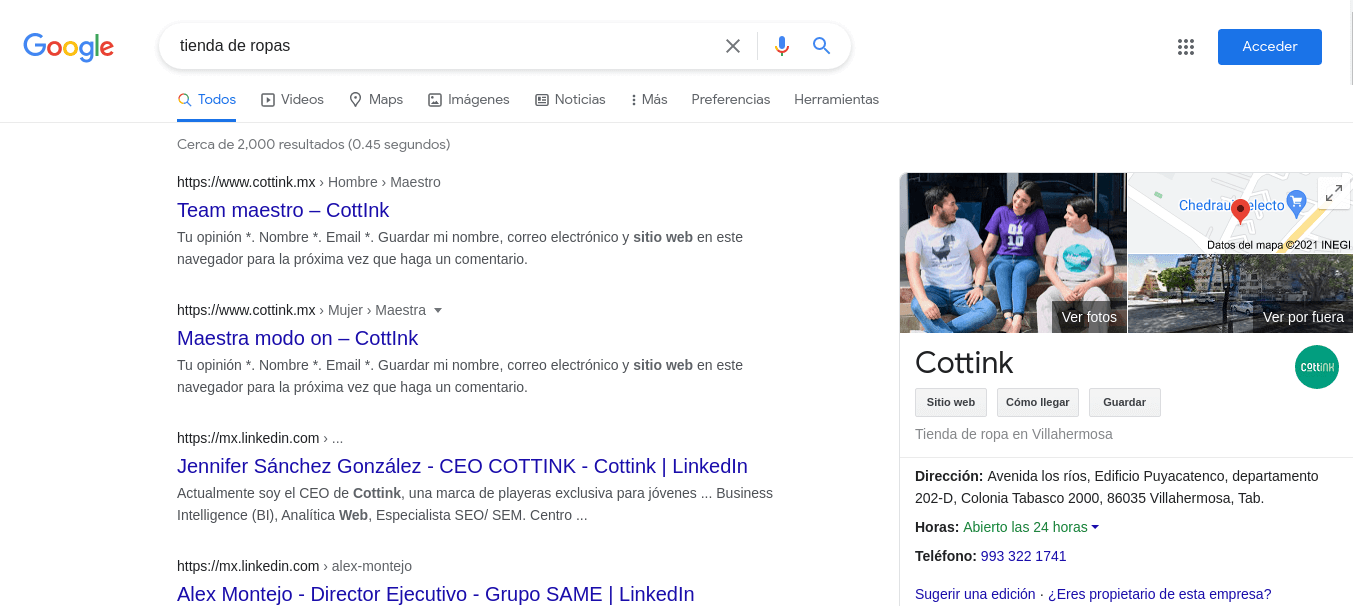Click the Cottink round green logo
The height and width of the screenshot is (606, 1353).
click(1316, 367)
